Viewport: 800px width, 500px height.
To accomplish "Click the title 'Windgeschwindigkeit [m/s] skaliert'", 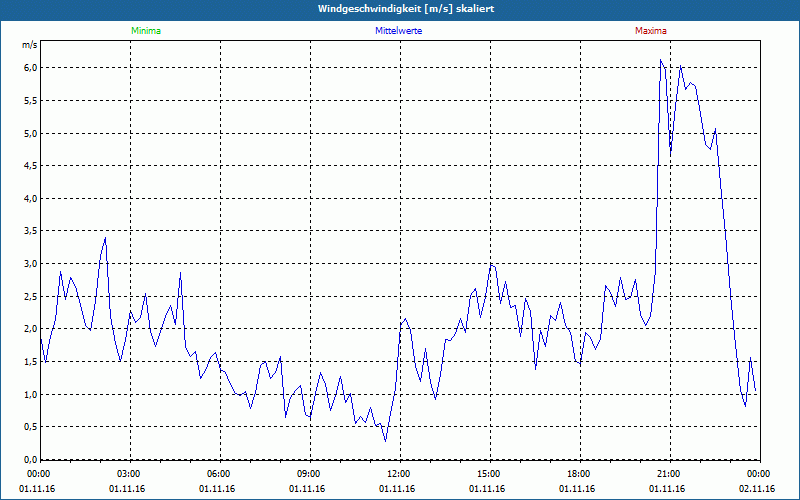I will [x=406, y=9].
